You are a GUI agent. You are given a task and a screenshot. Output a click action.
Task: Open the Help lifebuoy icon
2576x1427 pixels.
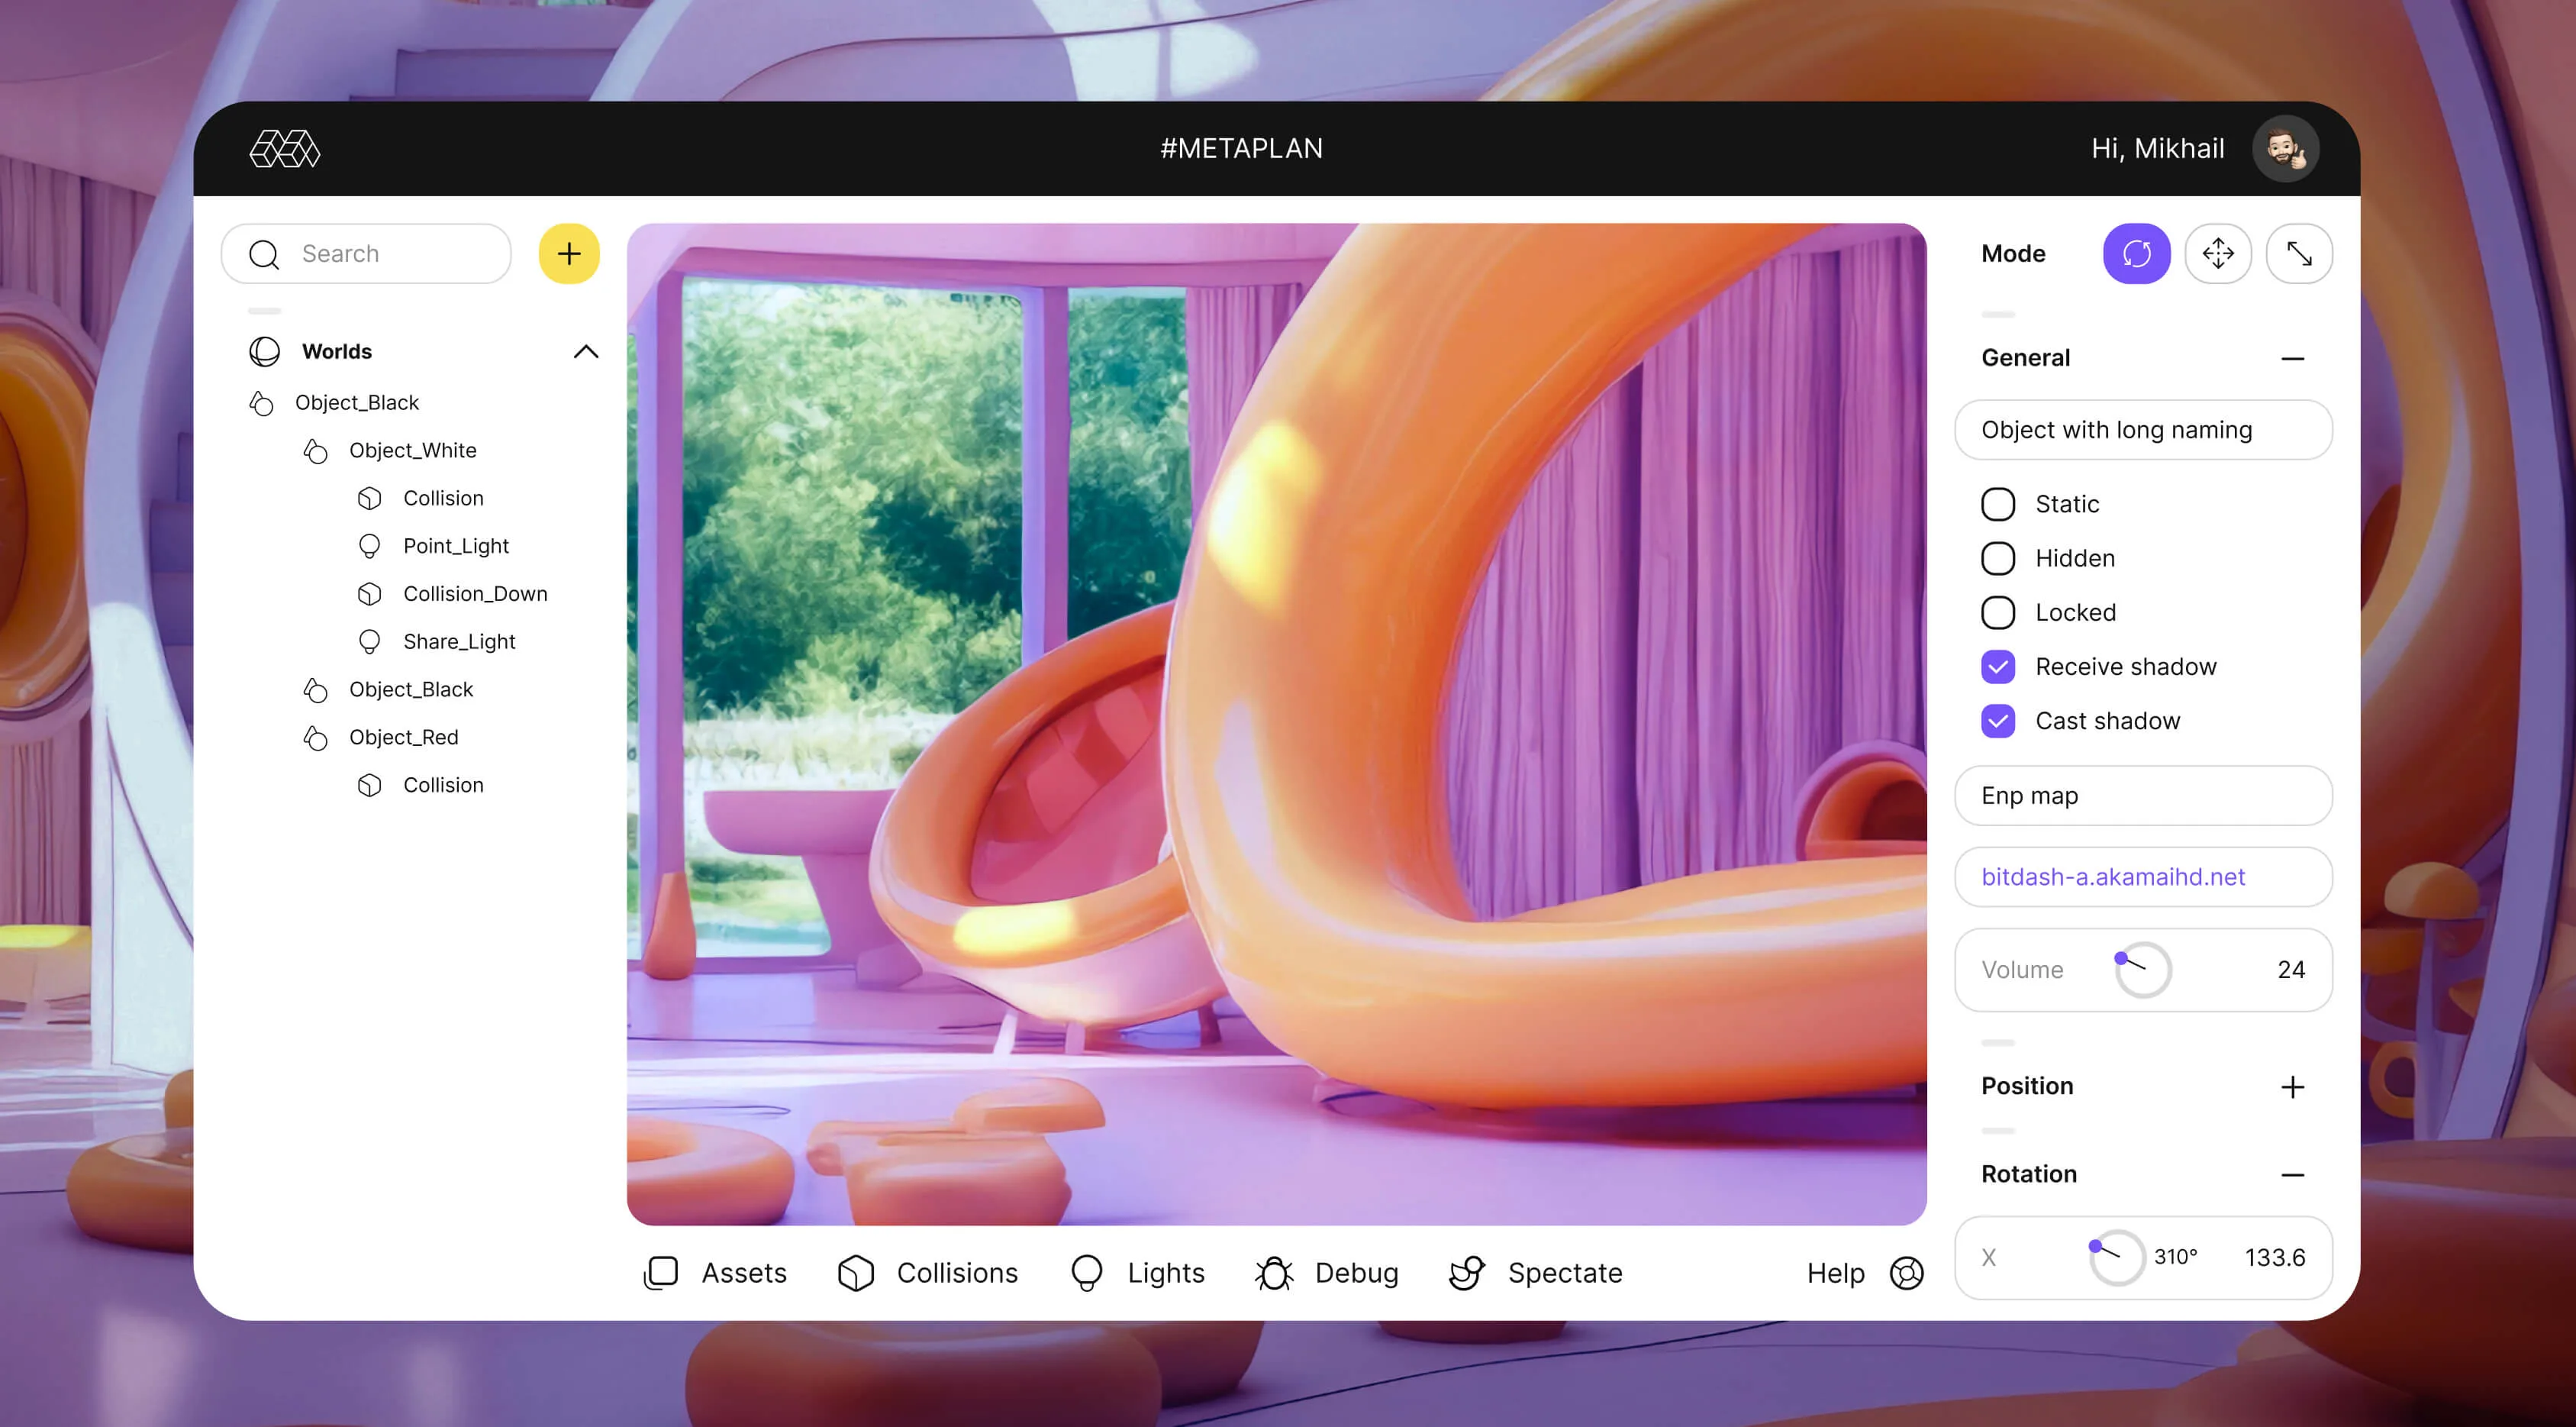tap(1906, 1273)
